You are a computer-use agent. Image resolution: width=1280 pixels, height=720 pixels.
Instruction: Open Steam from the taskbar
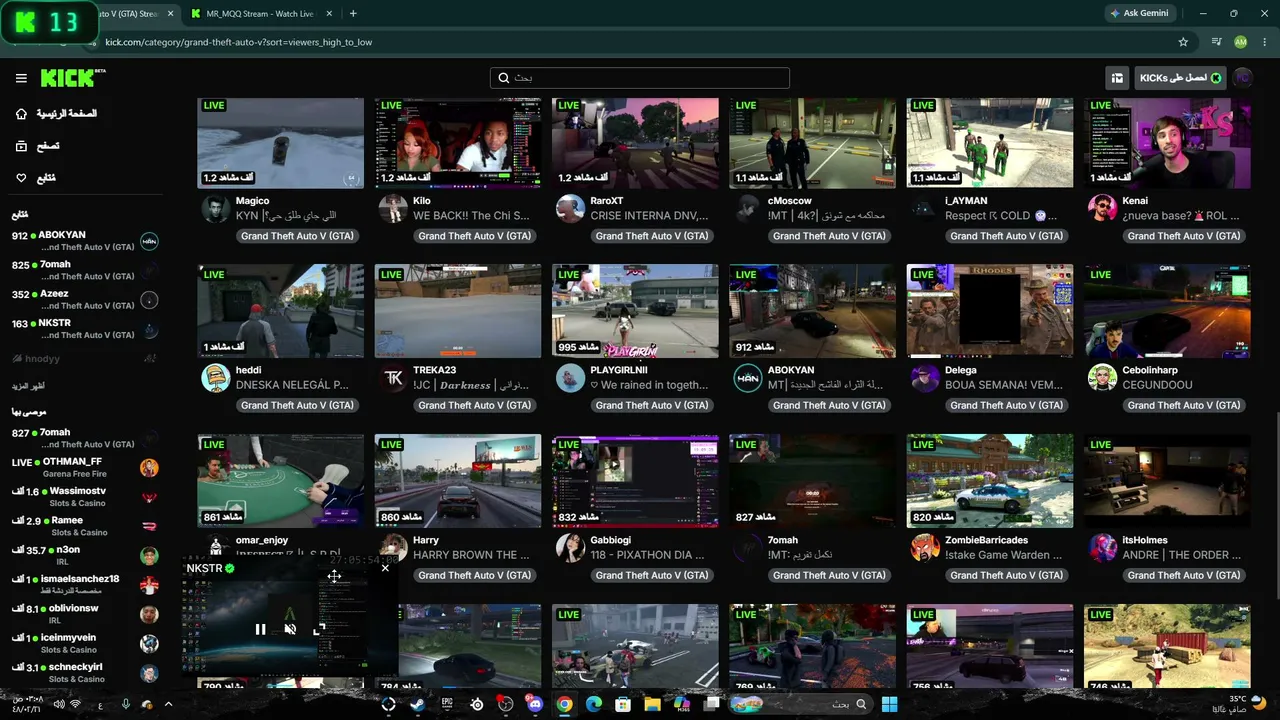coord(418,704)
